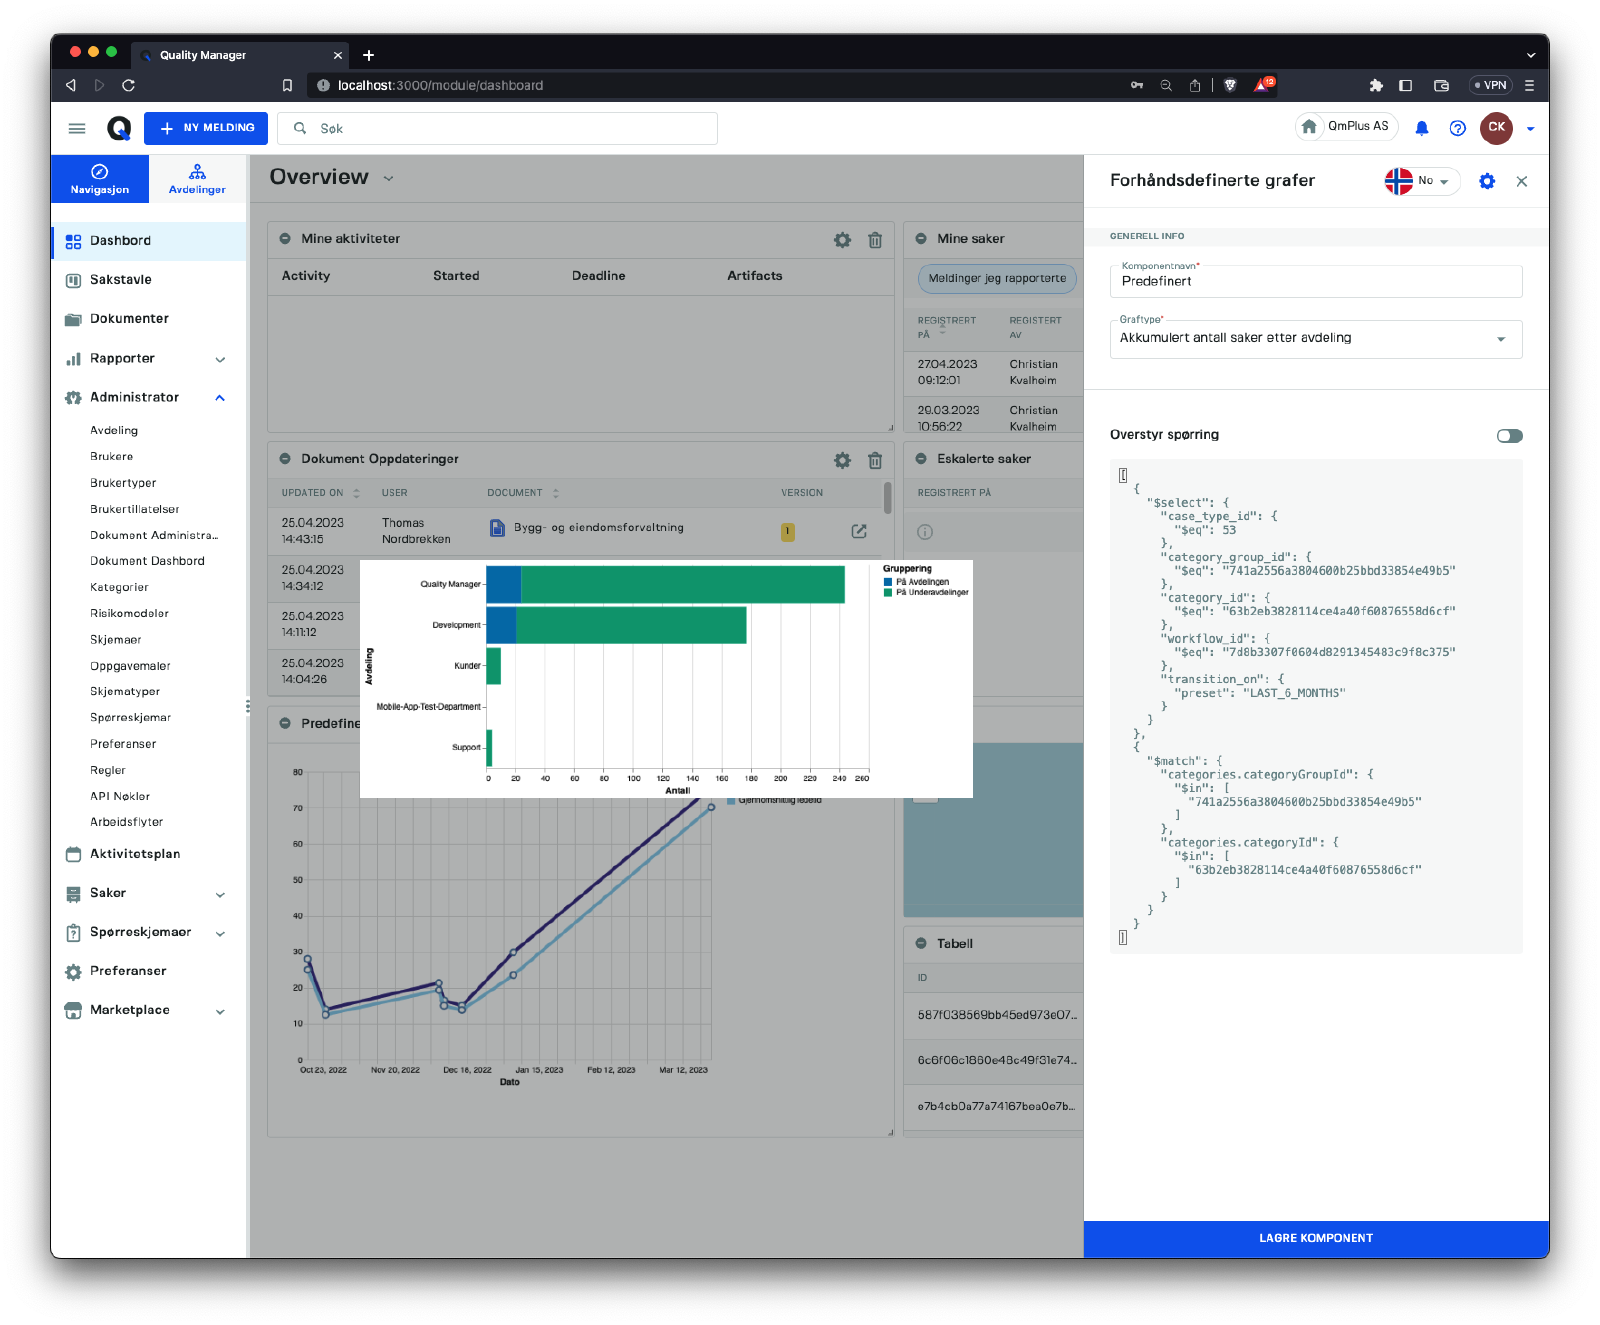This screenshot has height=1325, width=1600.
Task: Click the Komponentnavn input field
Action: (1315, 282)
